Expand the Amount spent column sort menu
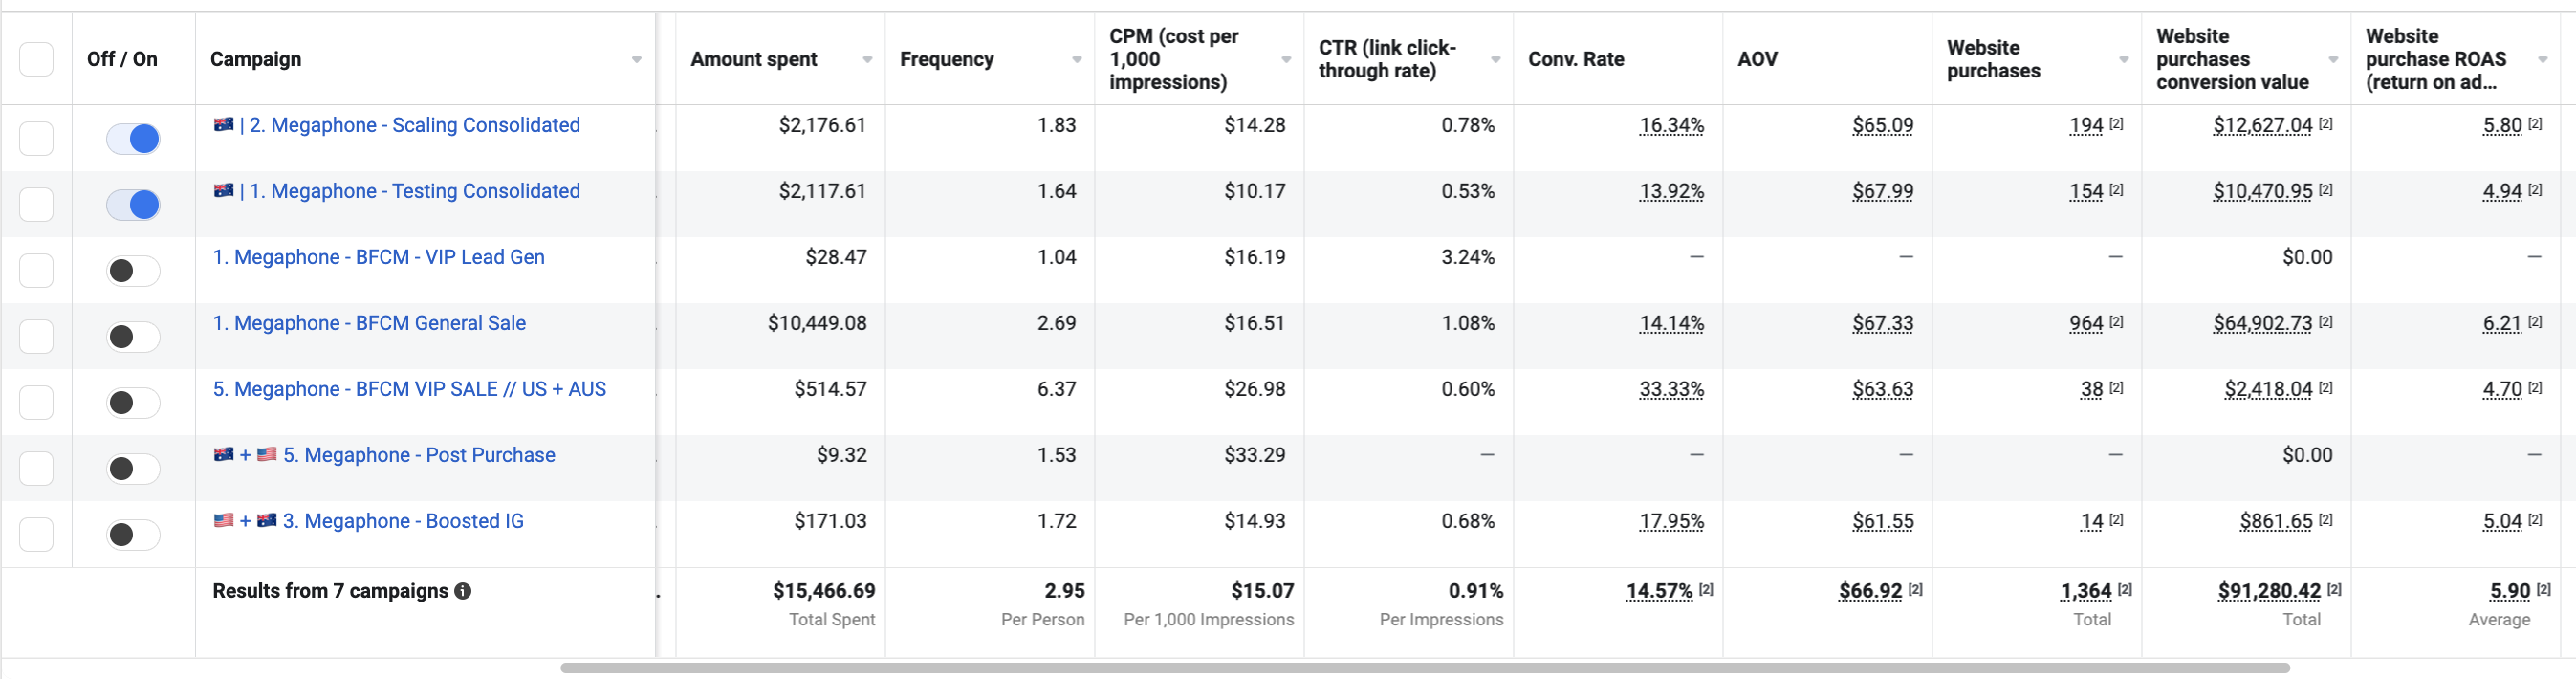Viewport: 2576px width, 679px height. click(x=867, y=60)
